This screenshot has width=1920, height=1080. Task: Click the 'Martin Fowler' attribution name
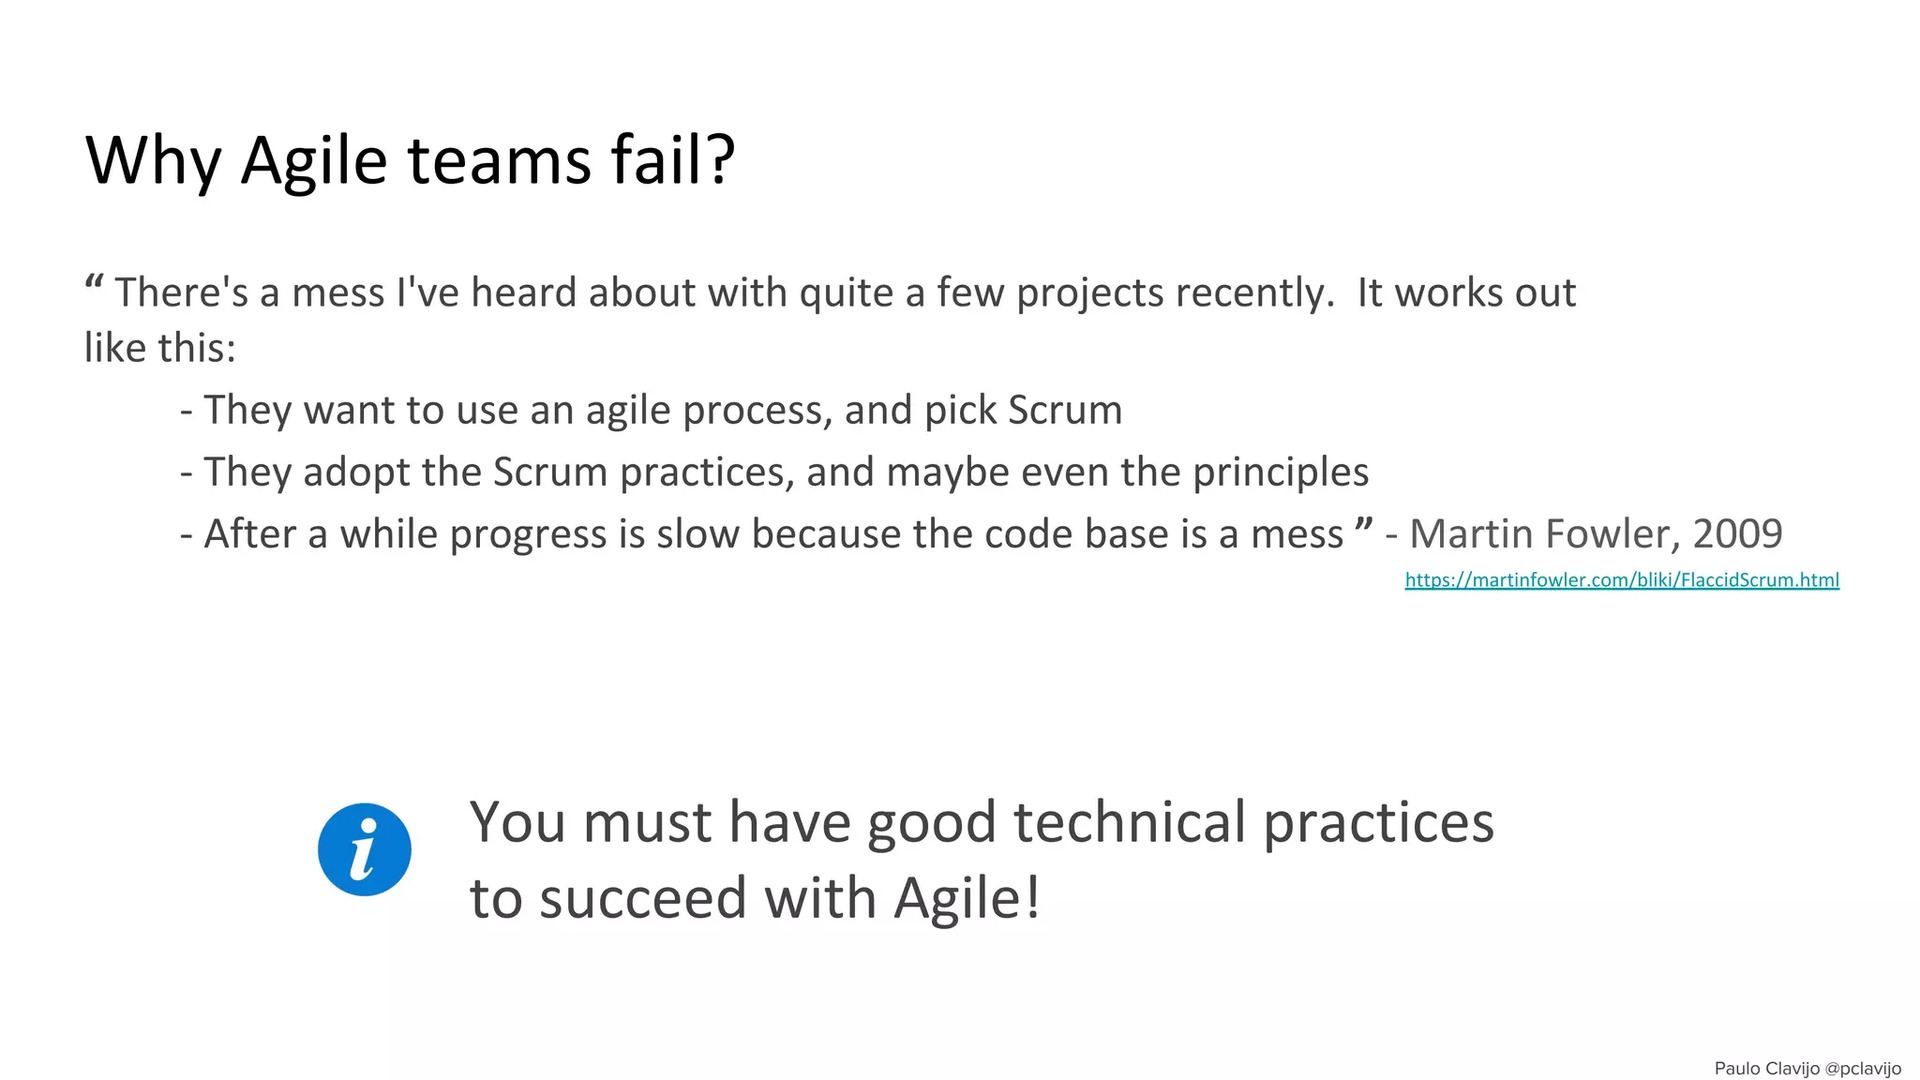click(1543, 534)
